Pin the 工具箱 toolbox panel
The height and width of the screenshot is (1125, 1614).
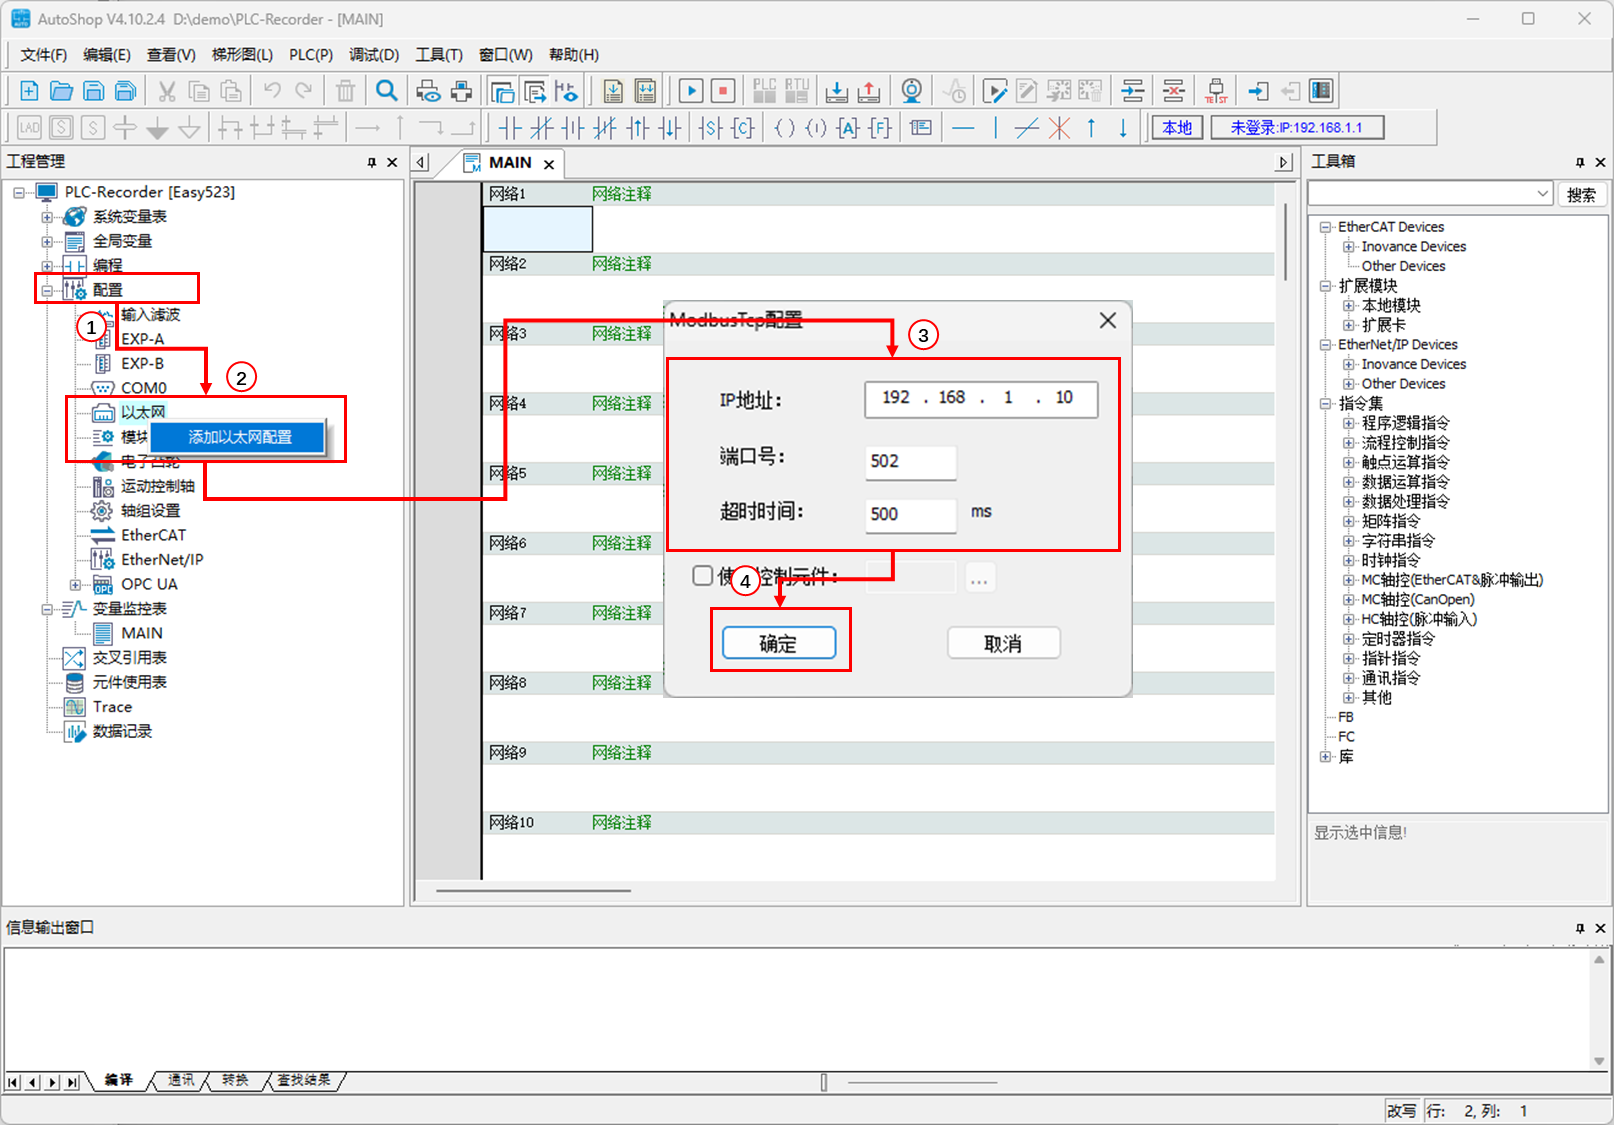click(x=1580, y=162)
